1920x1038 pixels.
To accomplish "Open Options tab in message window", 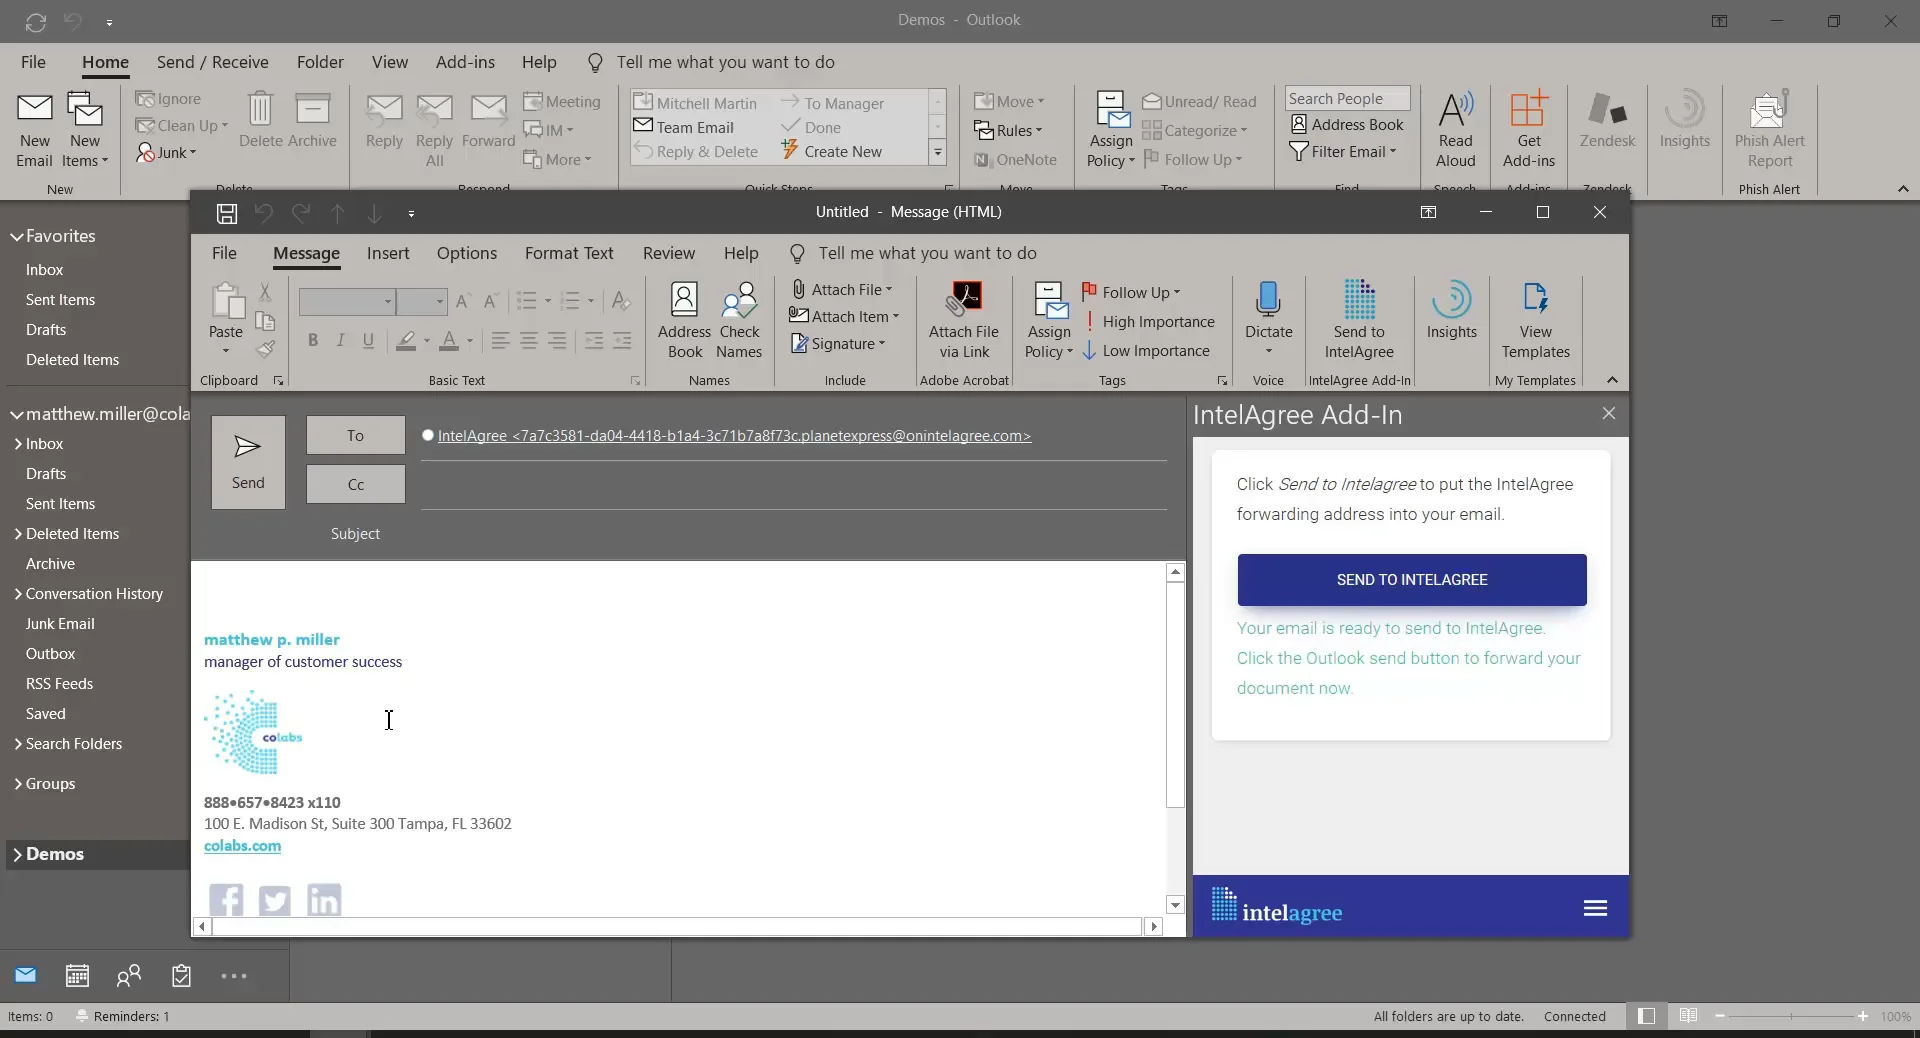I will click(x=467, y=253).
